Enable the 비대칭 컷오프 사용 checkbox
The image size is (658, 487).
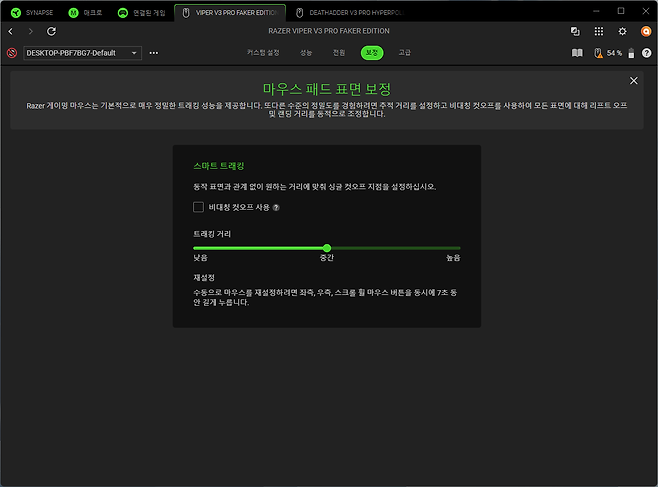pos(199,207)
